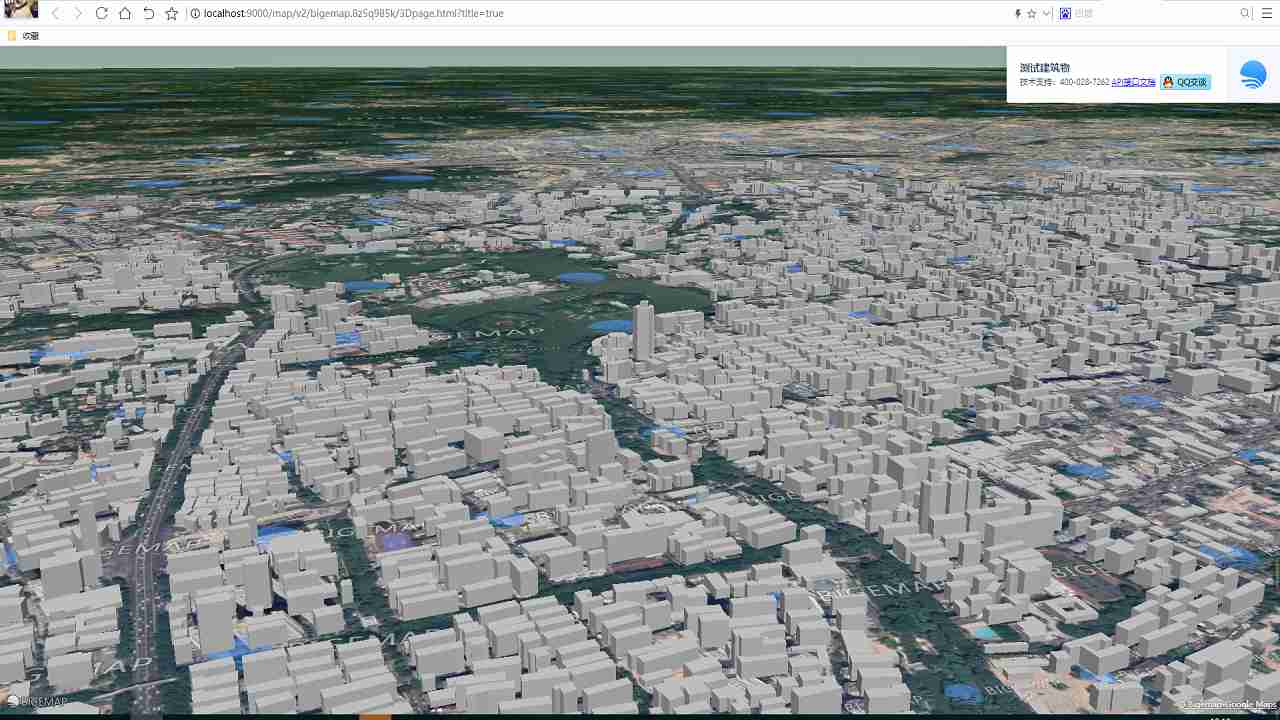The width and height of the screenshot is (1280, 720).
Task: Click the user avatar picture at top-left
Action: pyautogui.click(x=21, y=10)
